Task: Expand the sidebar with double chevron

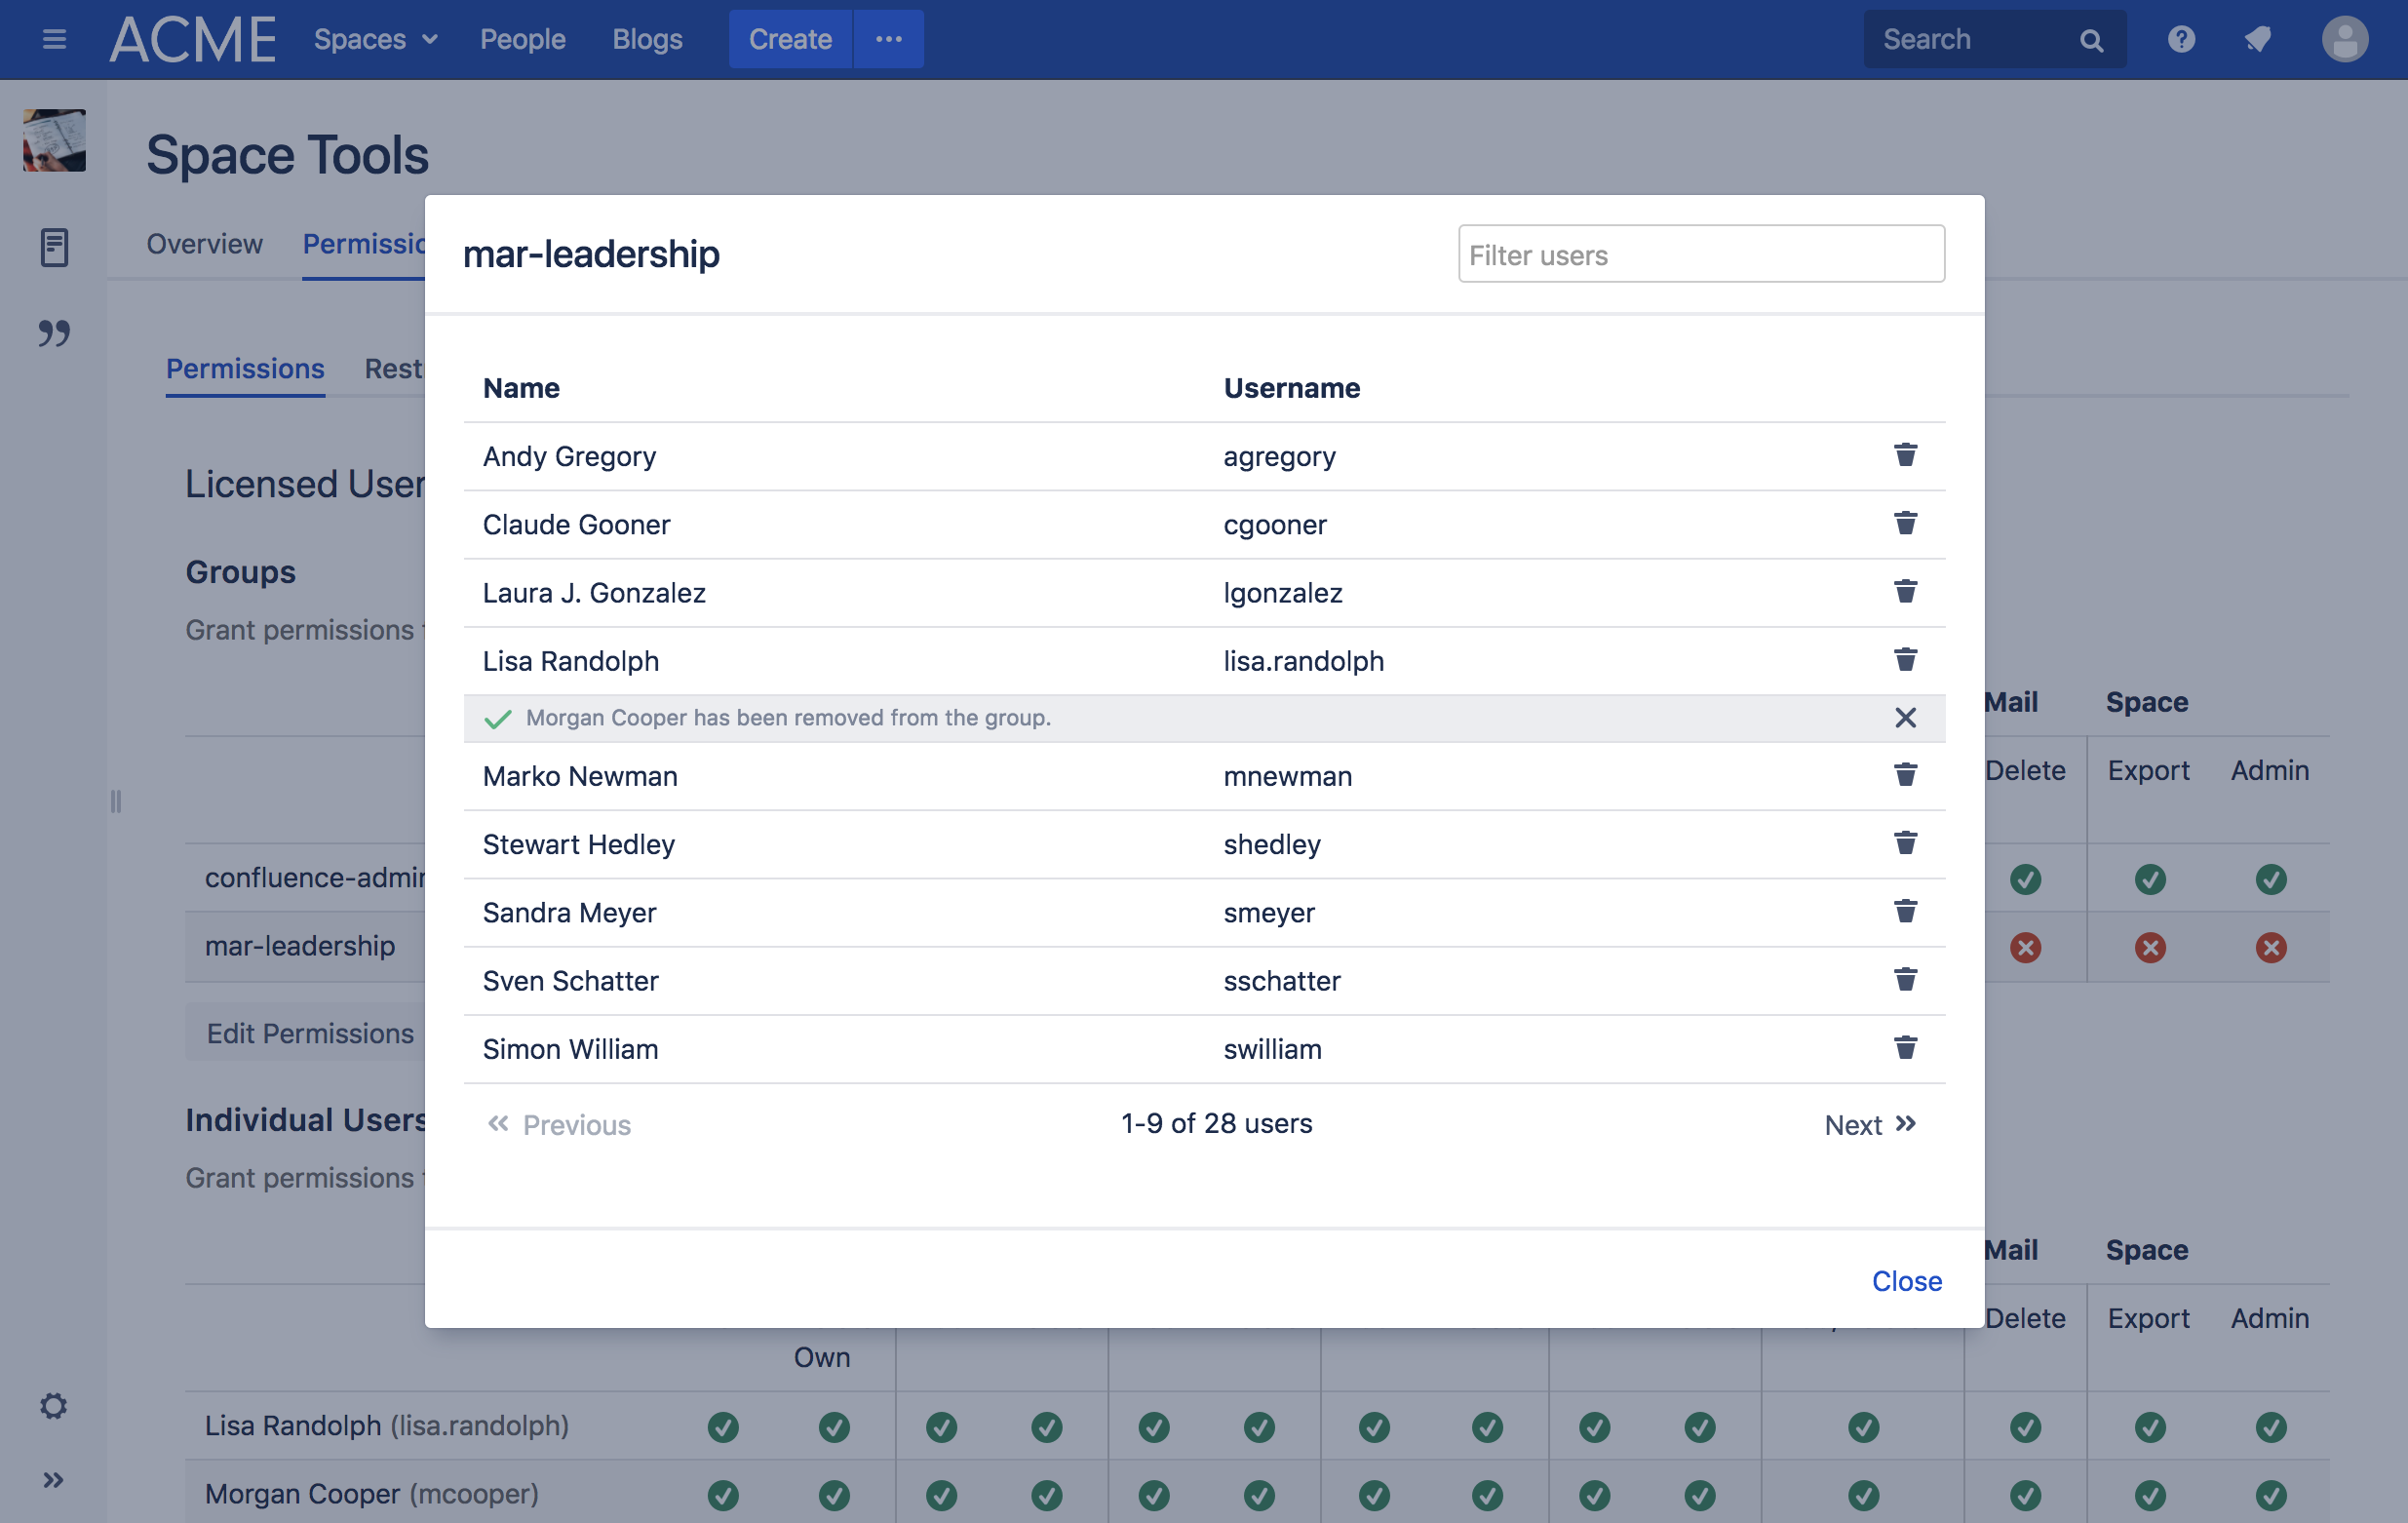Action: point(54,1479)
